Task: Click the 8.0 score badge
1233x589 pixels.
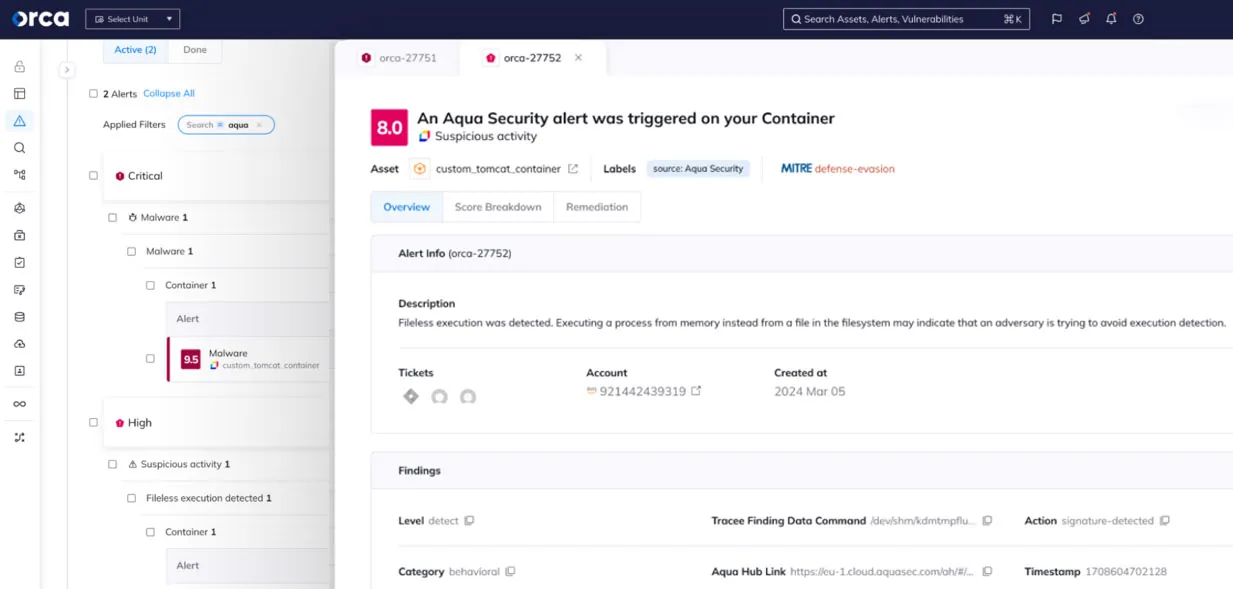Action: coord(389,127)
